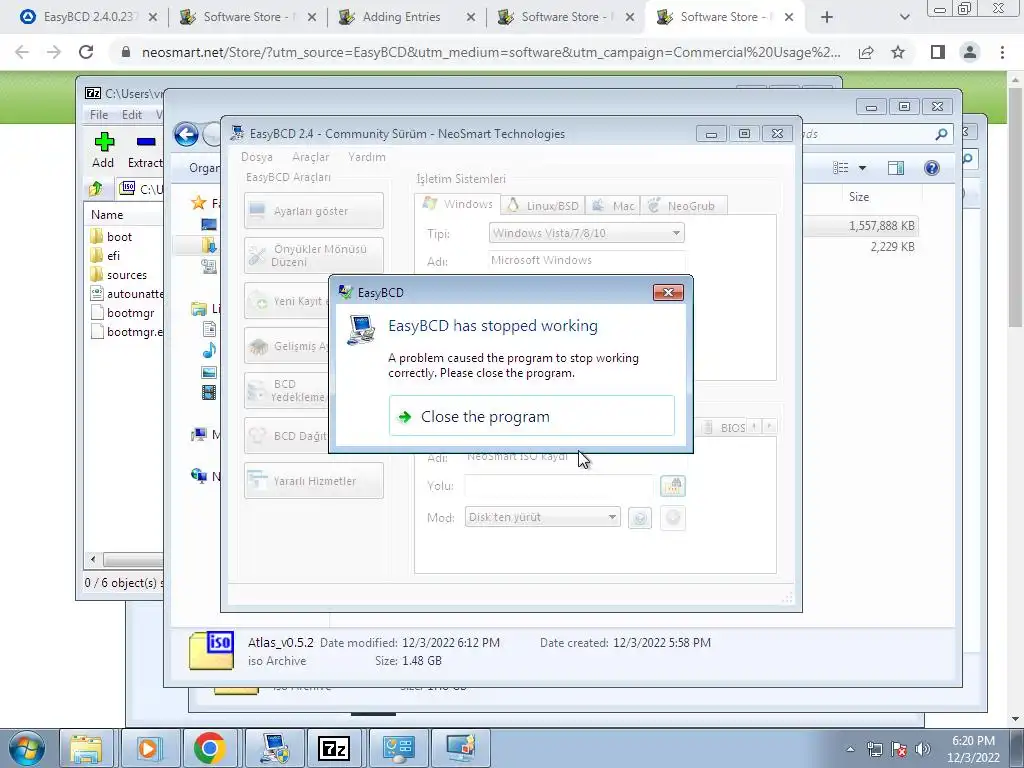Open File menu in 7-Zip
The width and height of the screenshot is (1024, 768).
(x=99, y=114)
